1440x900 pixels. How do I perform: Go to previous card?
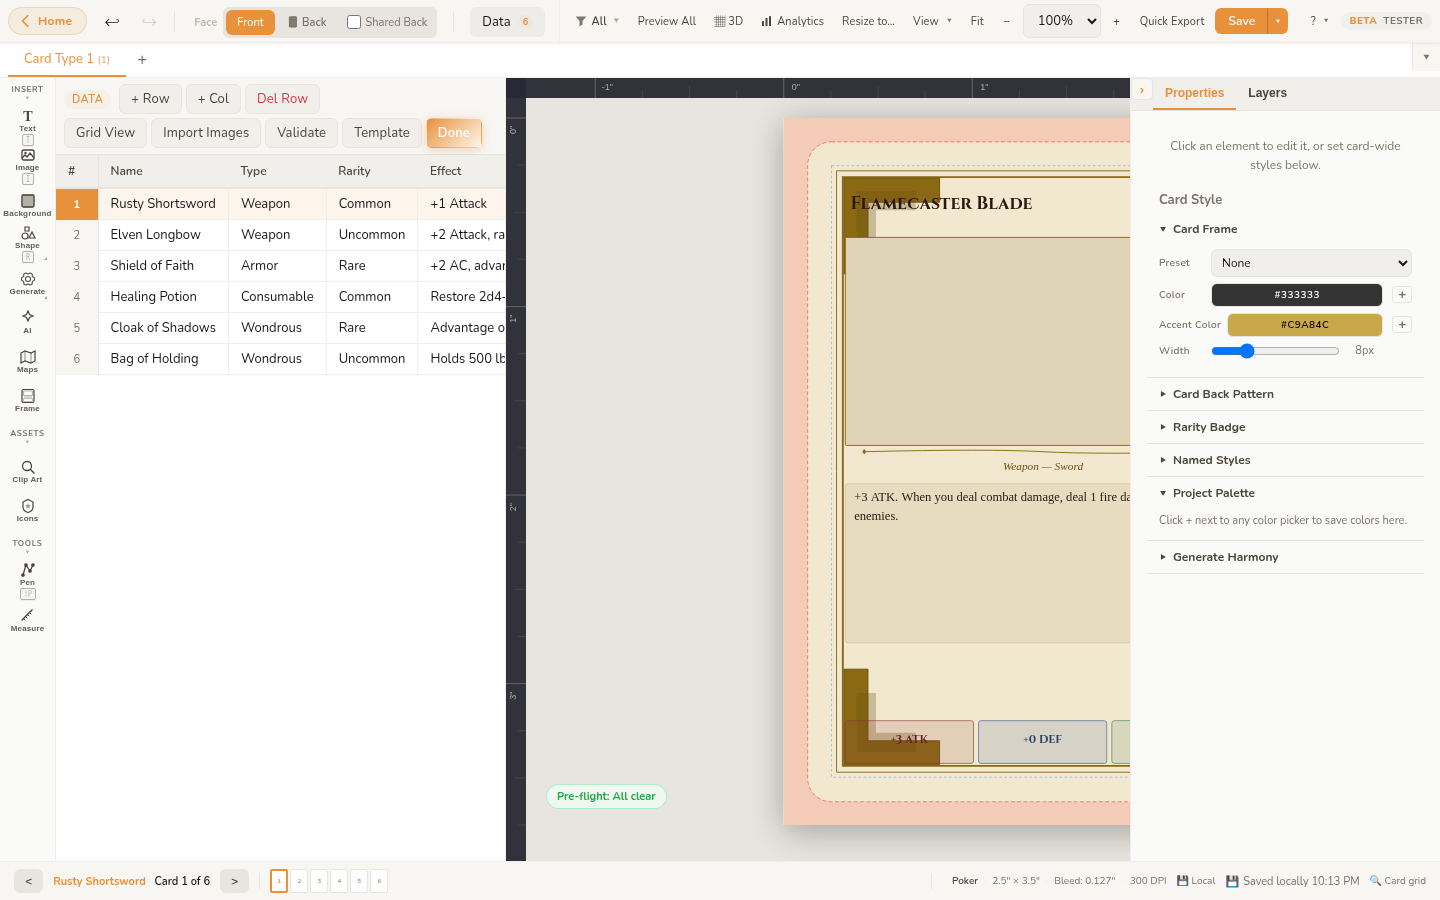click(28, 881)
